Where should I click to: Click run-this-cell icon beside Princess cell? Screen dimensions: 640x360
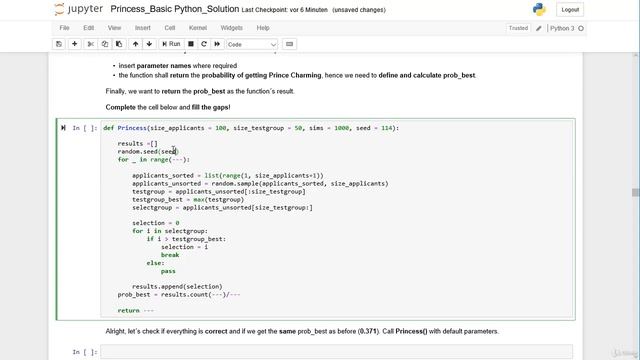[x=63, y=128]
